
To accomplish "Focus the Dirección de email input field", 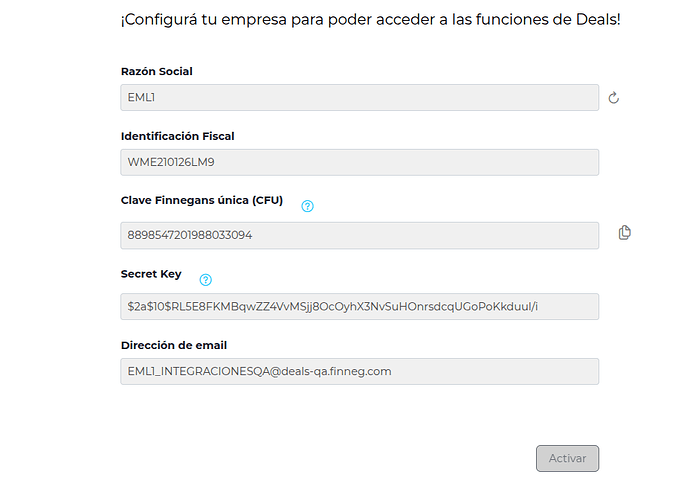I will 358,371.
